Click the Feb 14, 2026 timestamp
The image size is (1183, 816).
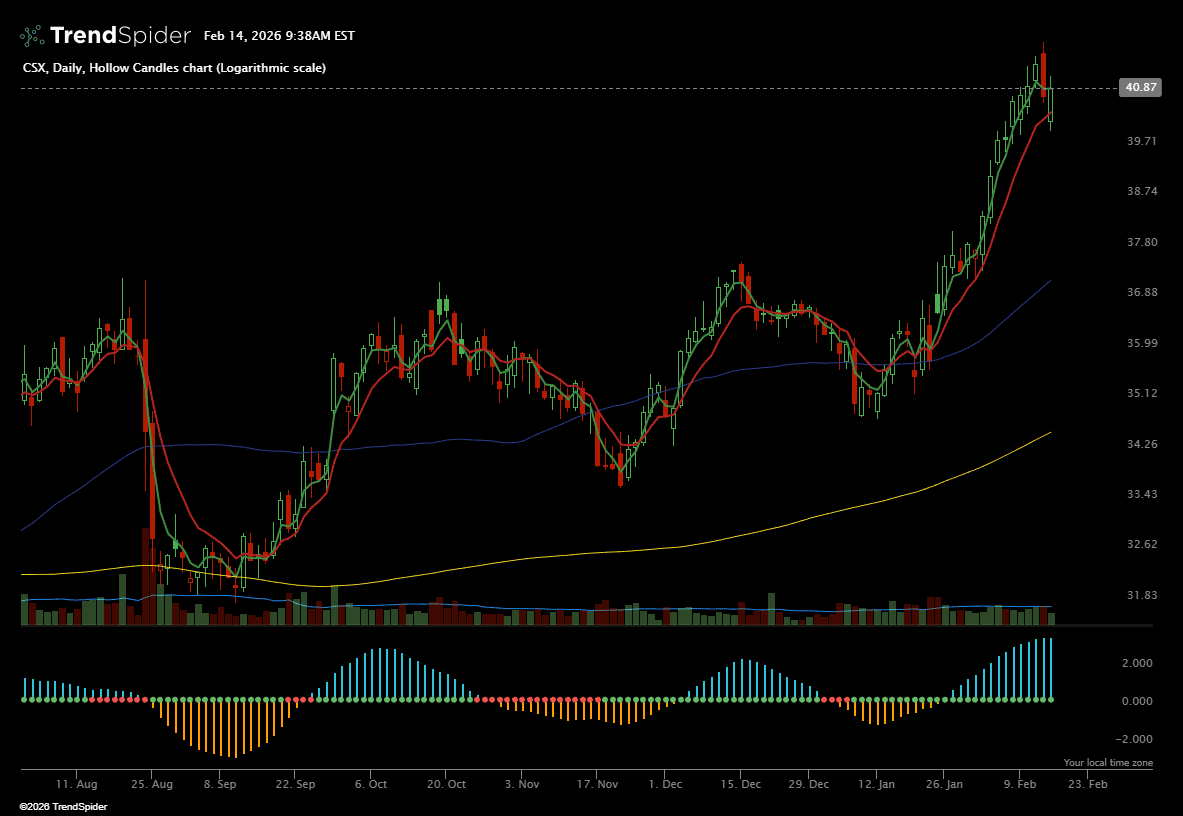click(279, 36)
